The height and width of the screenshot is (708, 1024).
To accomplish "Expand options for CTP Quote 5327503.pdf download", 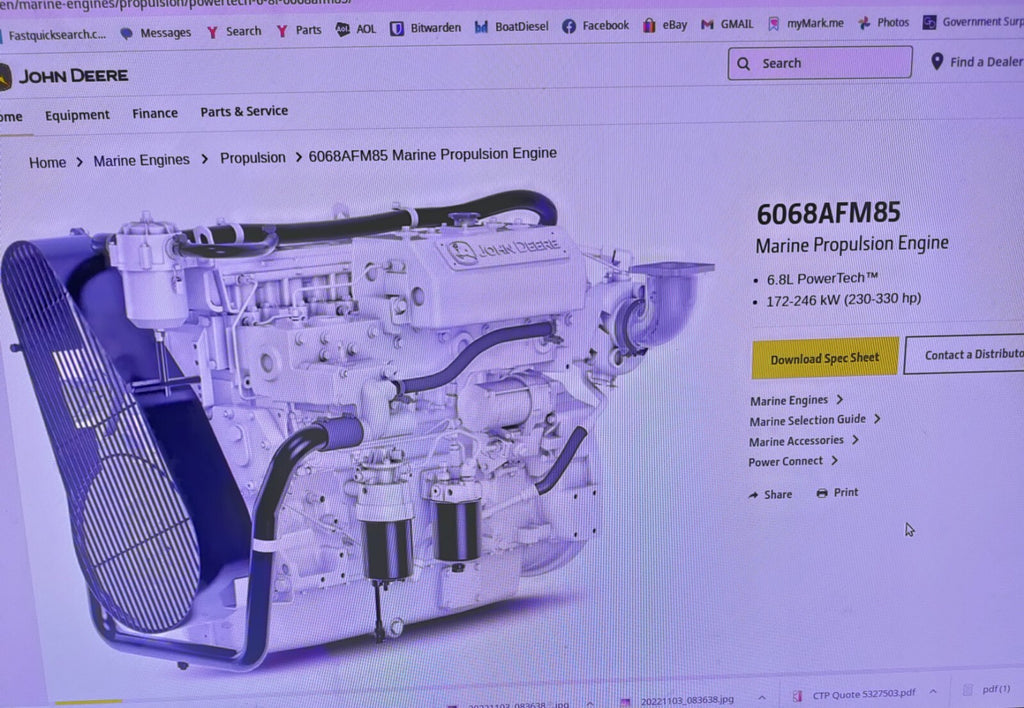I will point(933,692).
